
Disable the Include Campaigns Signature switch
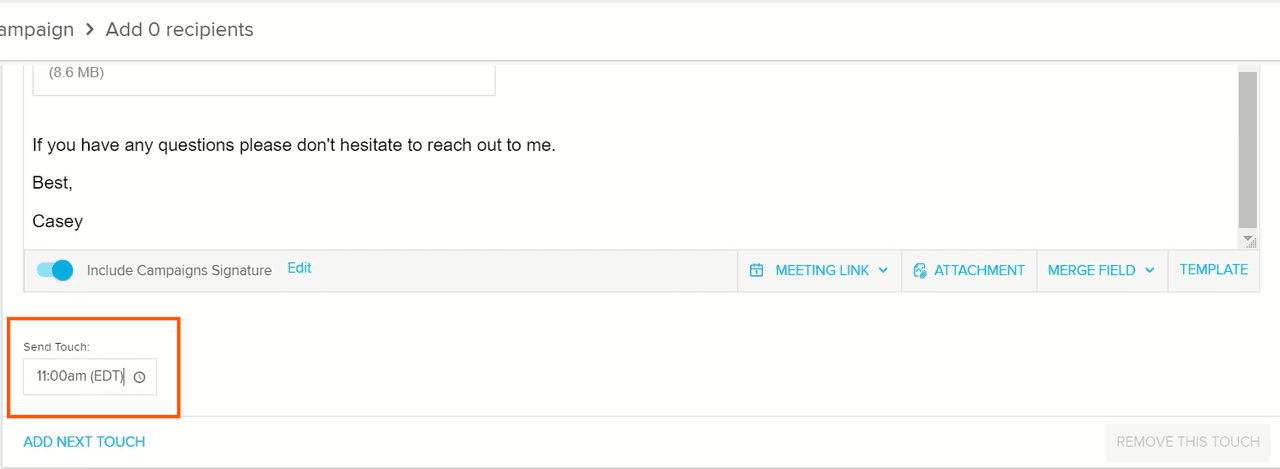tap(55, 270)
